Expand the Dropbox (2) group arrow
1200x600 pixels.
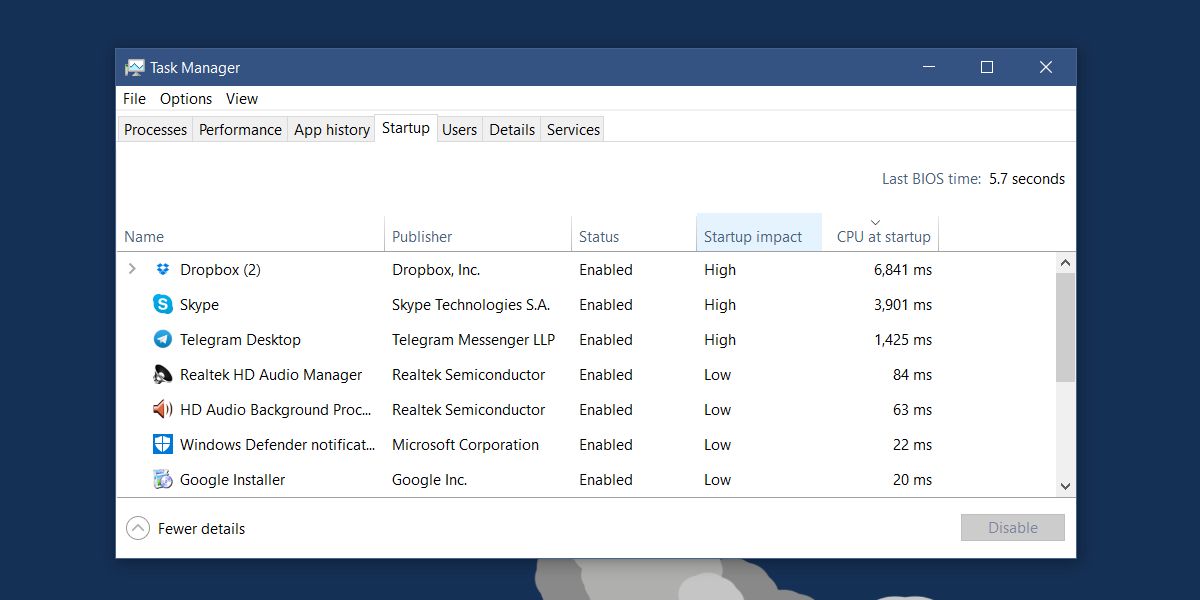(x=132, y=270)
